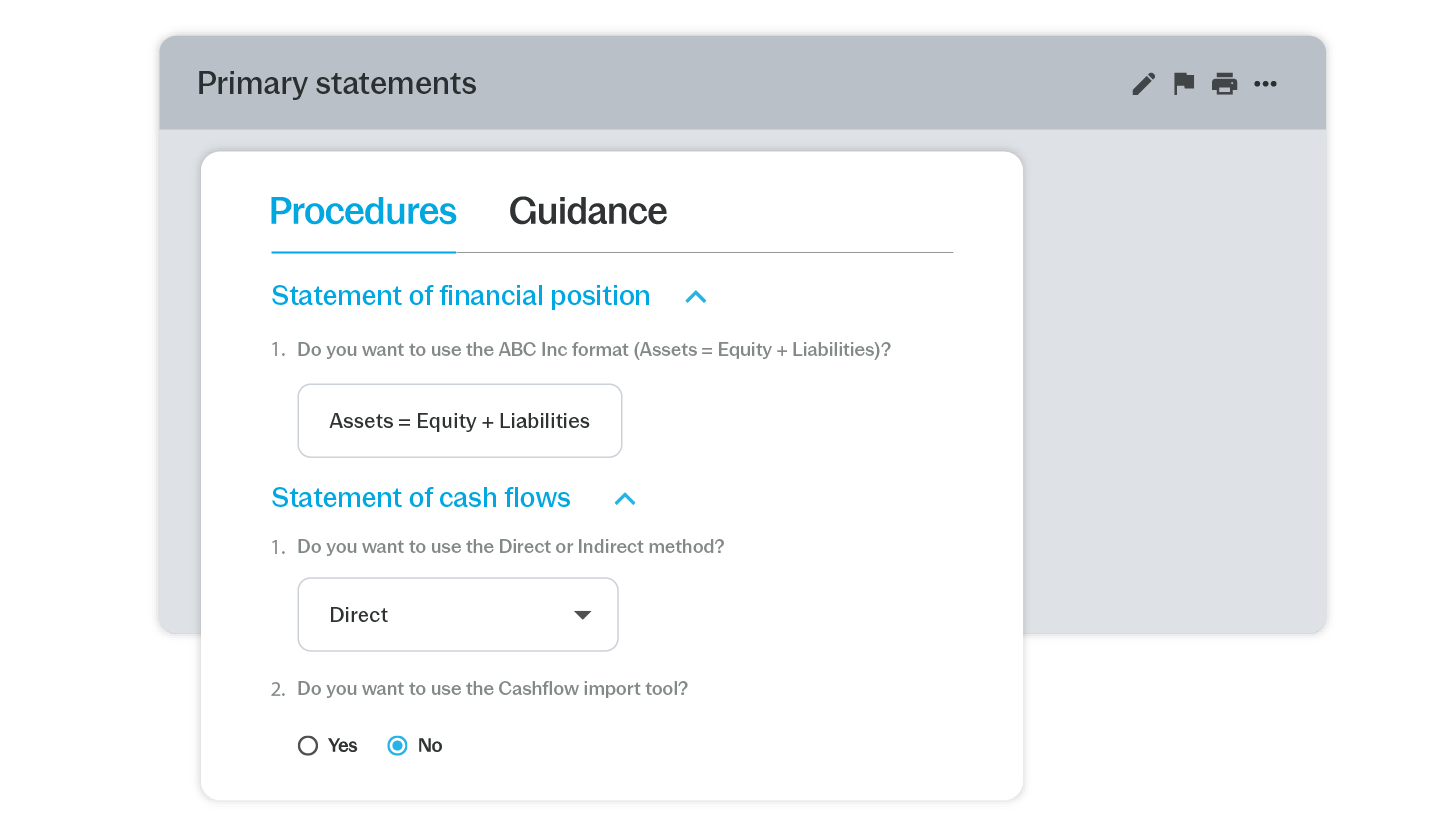Click the Statement of cash flows heading

click(x=421, y=498)
